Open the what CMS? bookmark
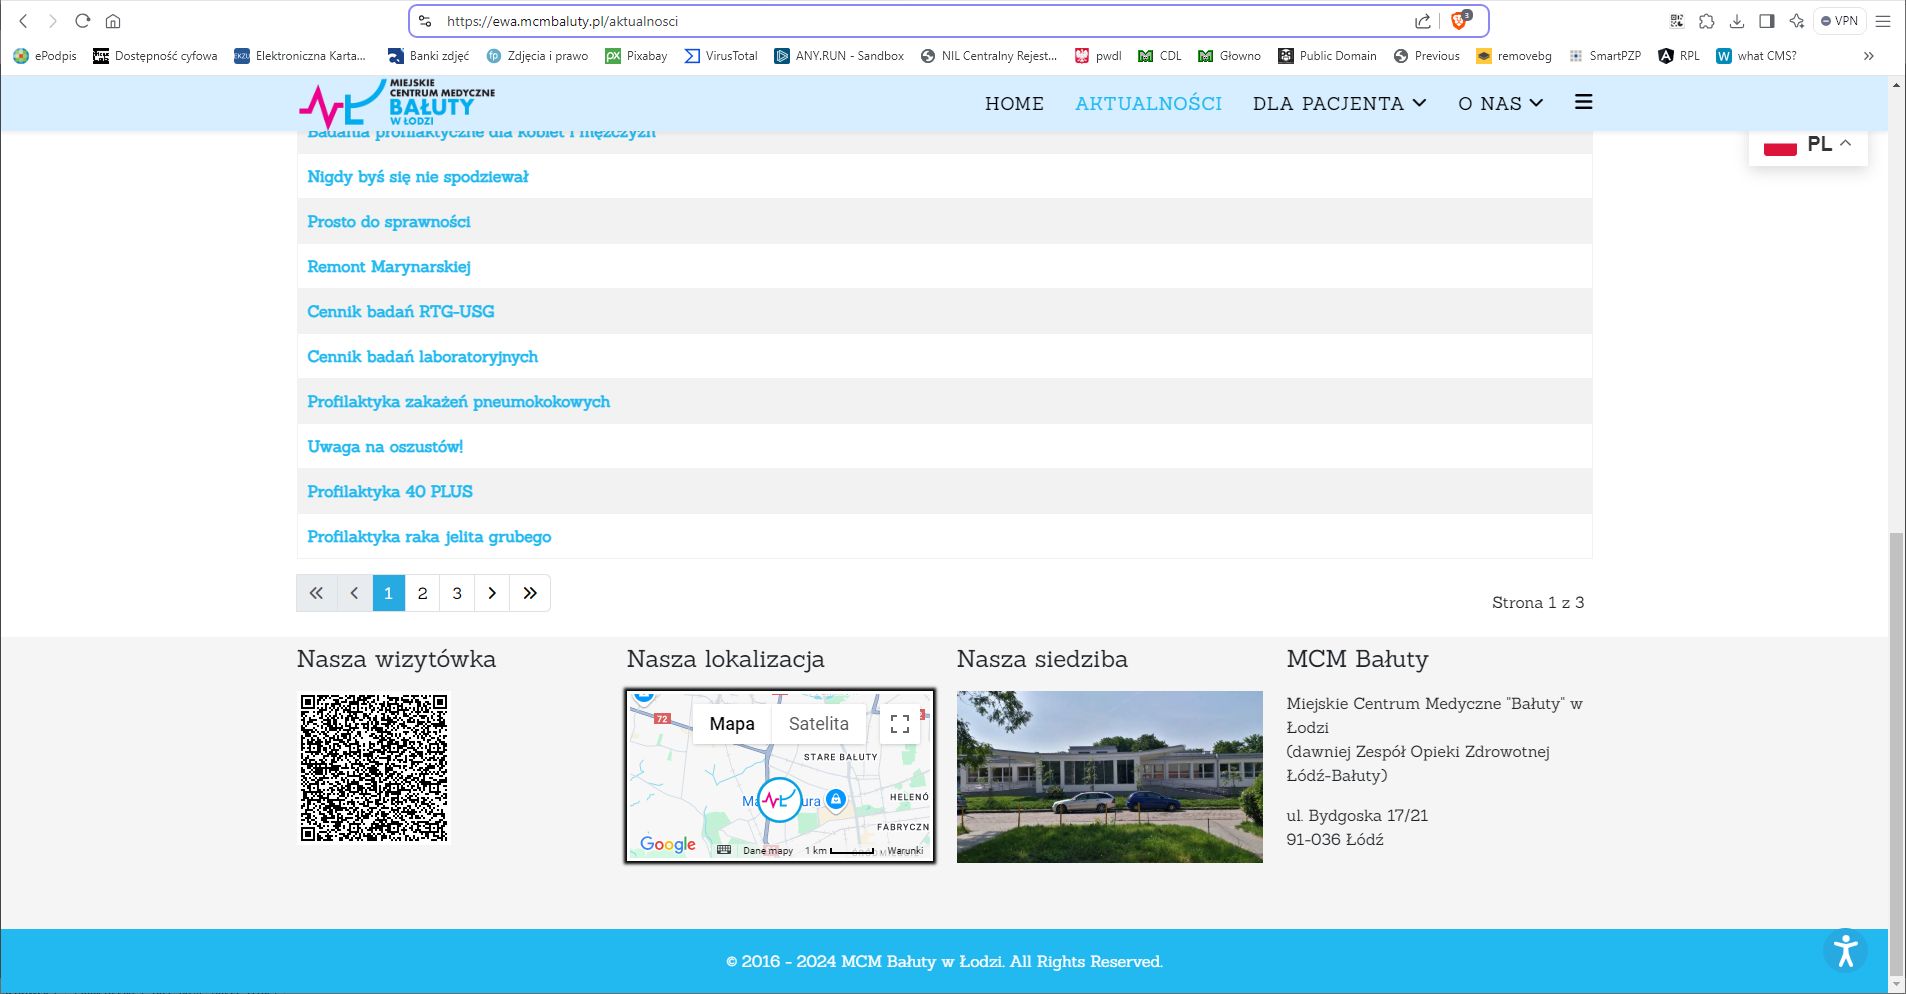Screen dimensions: 1906x994 [x=1756, y=56]
